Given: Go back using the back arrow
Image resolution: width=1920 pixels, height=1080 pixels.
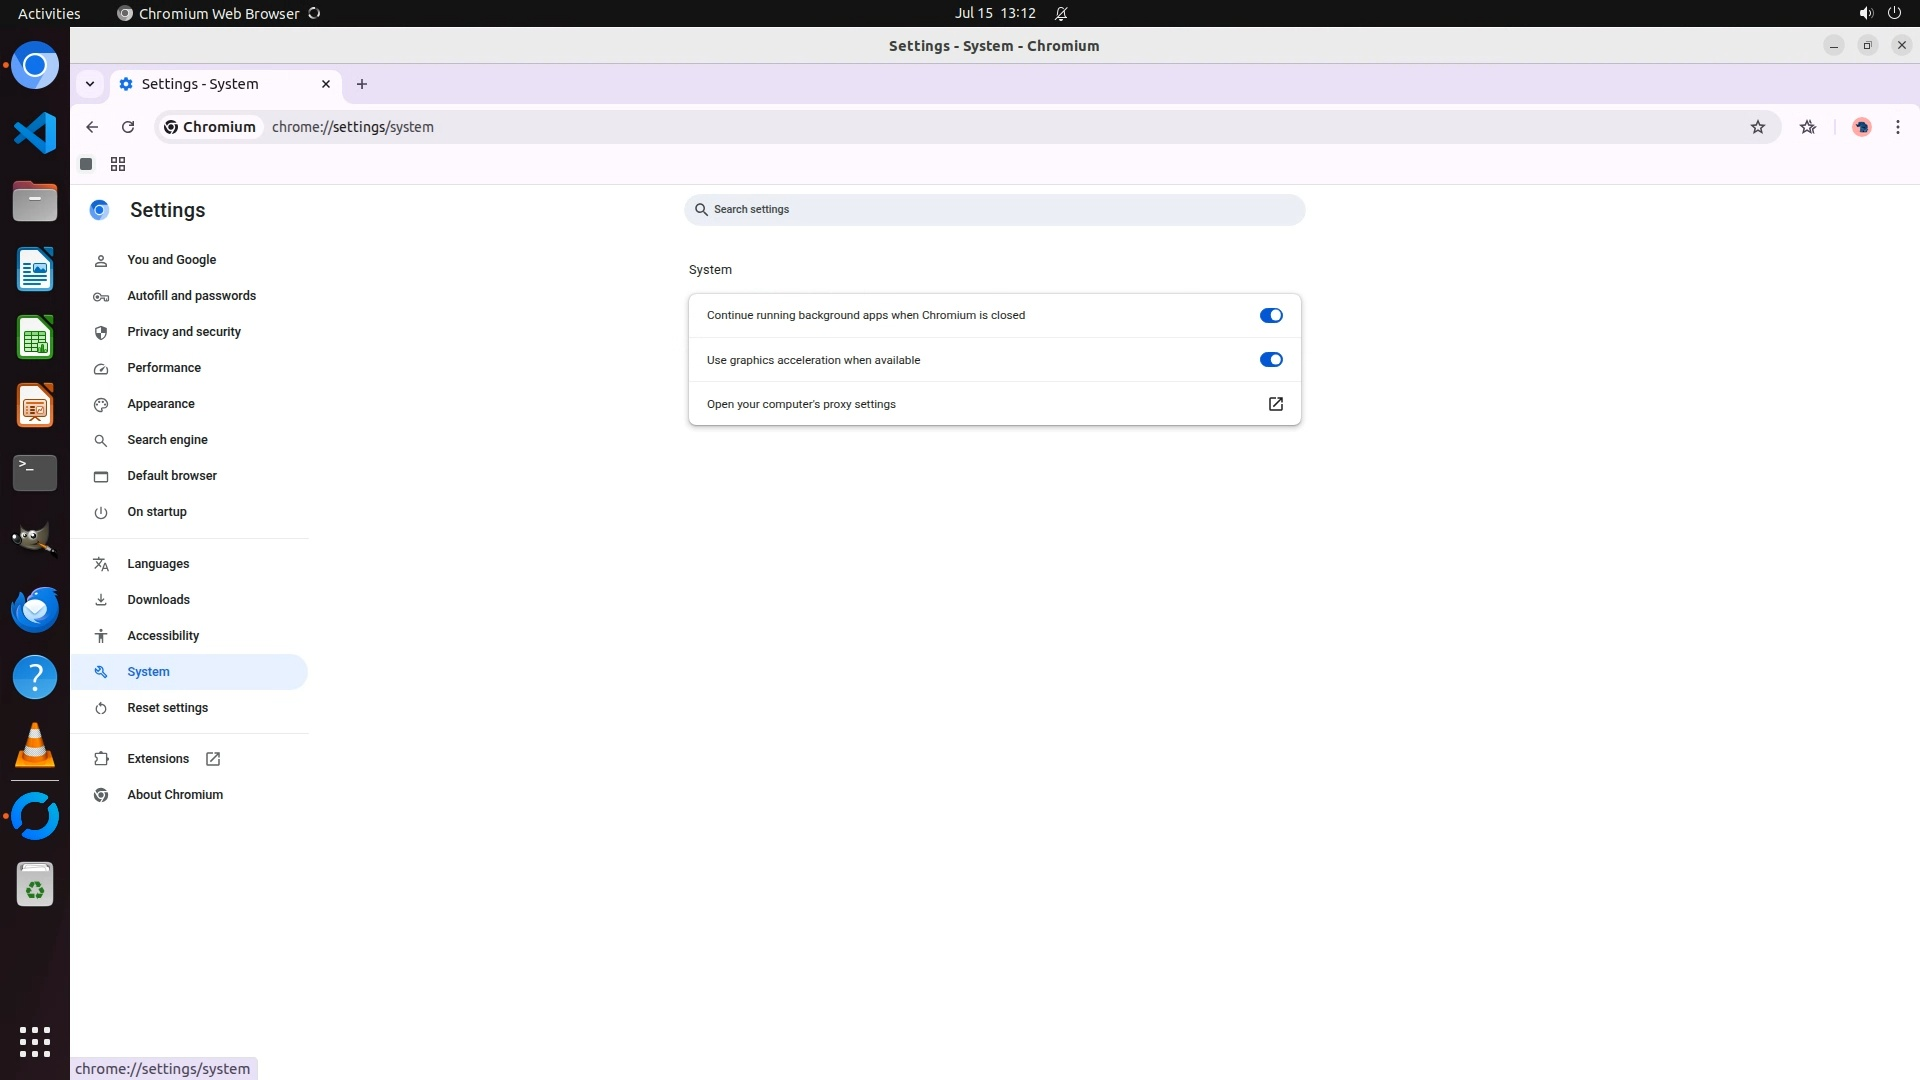Looking at the screenshot, I should point(92,127).
